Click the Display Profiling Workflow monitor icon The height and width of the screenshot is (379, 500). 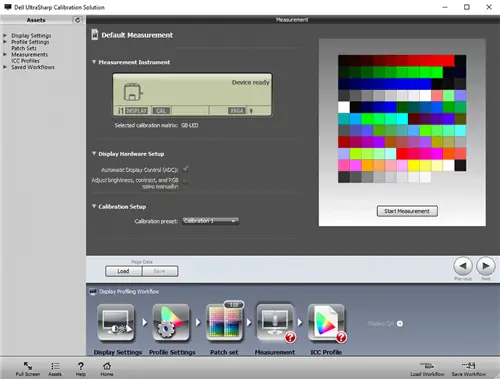93,292
